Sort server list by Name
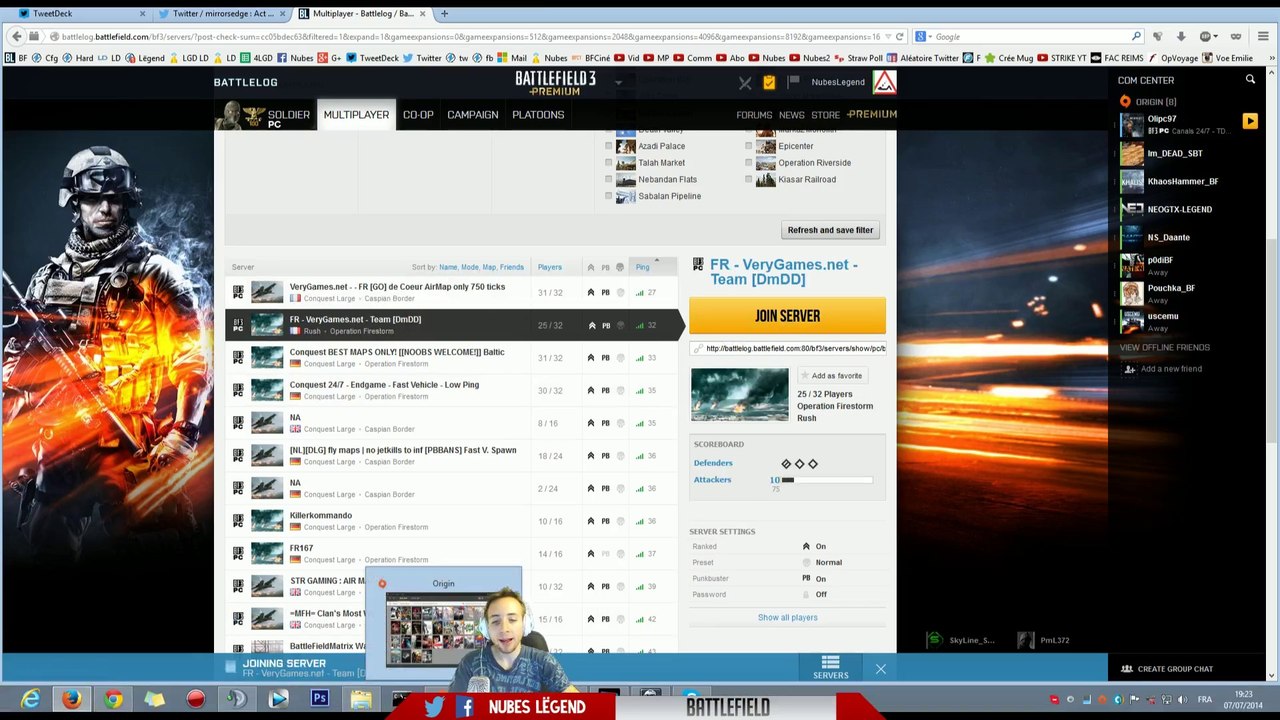The height and width of the screenshot is (720, 1280). pyautogui.click(x=448, y=267)
